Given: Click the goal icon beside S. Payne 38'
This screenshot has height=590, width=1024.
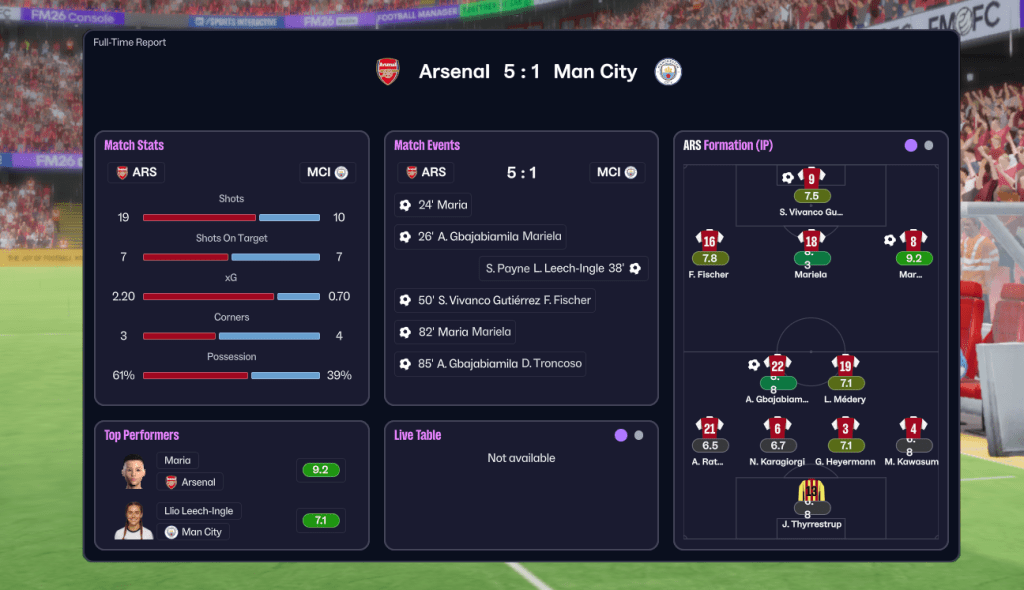Looking at the screenshot, I should 634,268.
